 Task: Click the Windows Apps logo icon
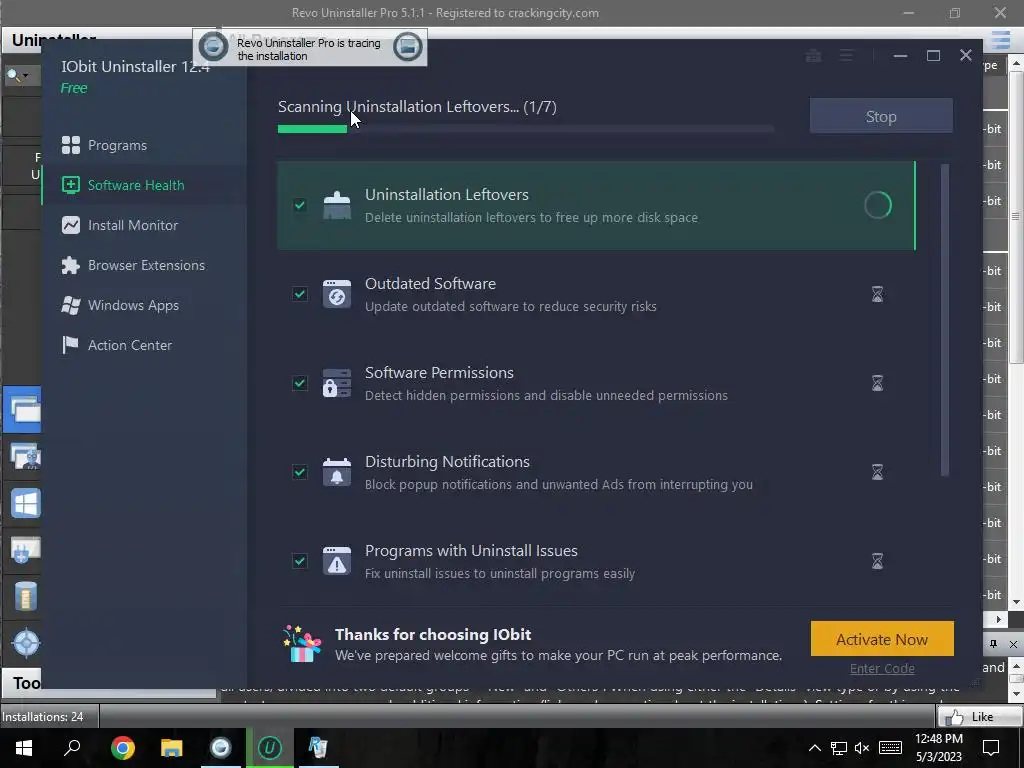[x=71, y=305]
